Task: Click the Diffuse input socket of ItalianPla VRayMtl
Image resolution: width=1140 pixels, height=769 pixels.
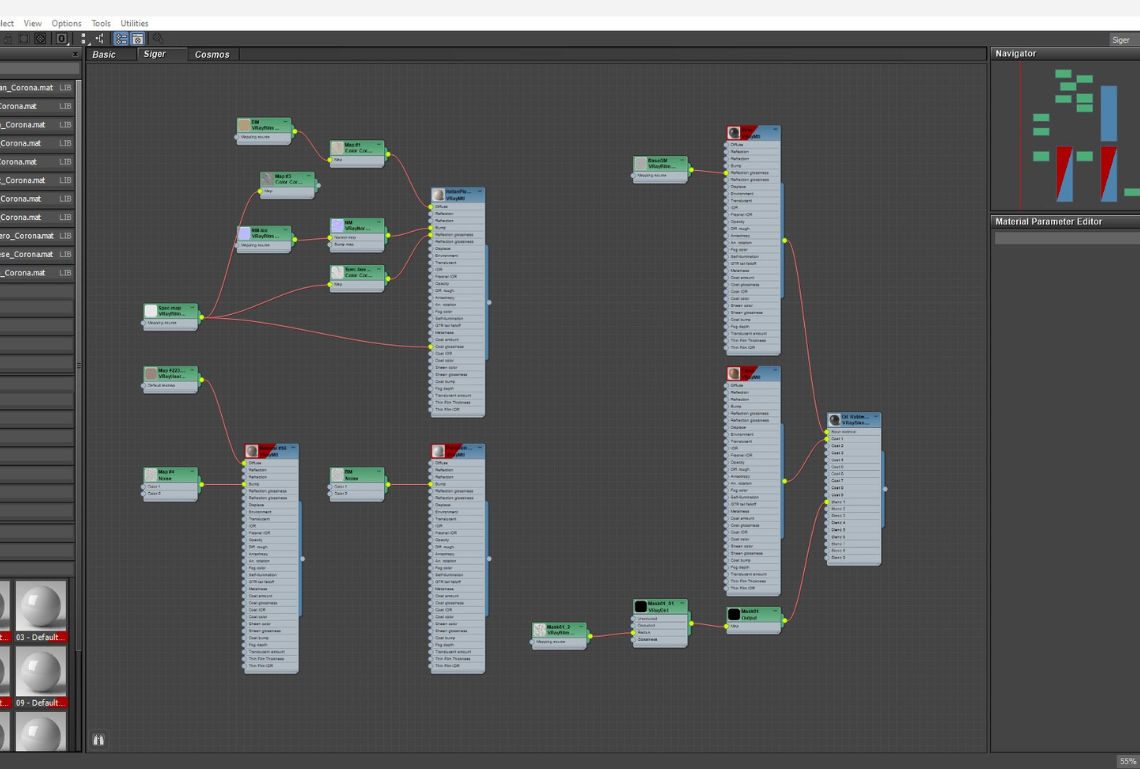Action: pyautogui.click(x=431, y=207)
